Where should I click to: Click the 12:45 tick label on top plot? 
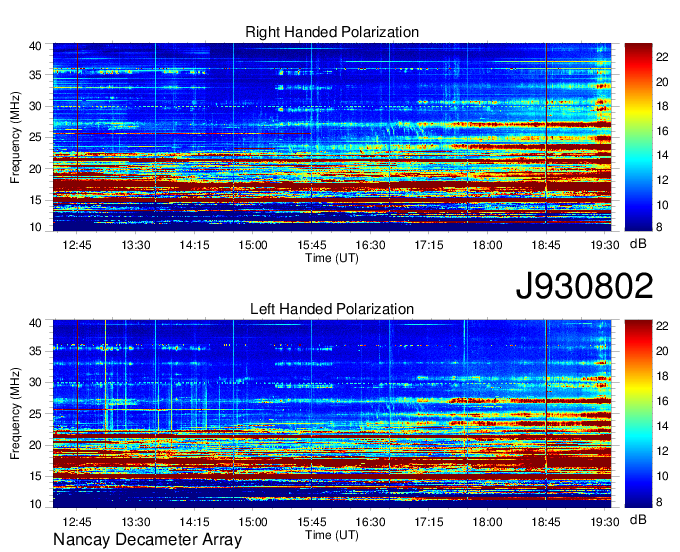point(77,245)
